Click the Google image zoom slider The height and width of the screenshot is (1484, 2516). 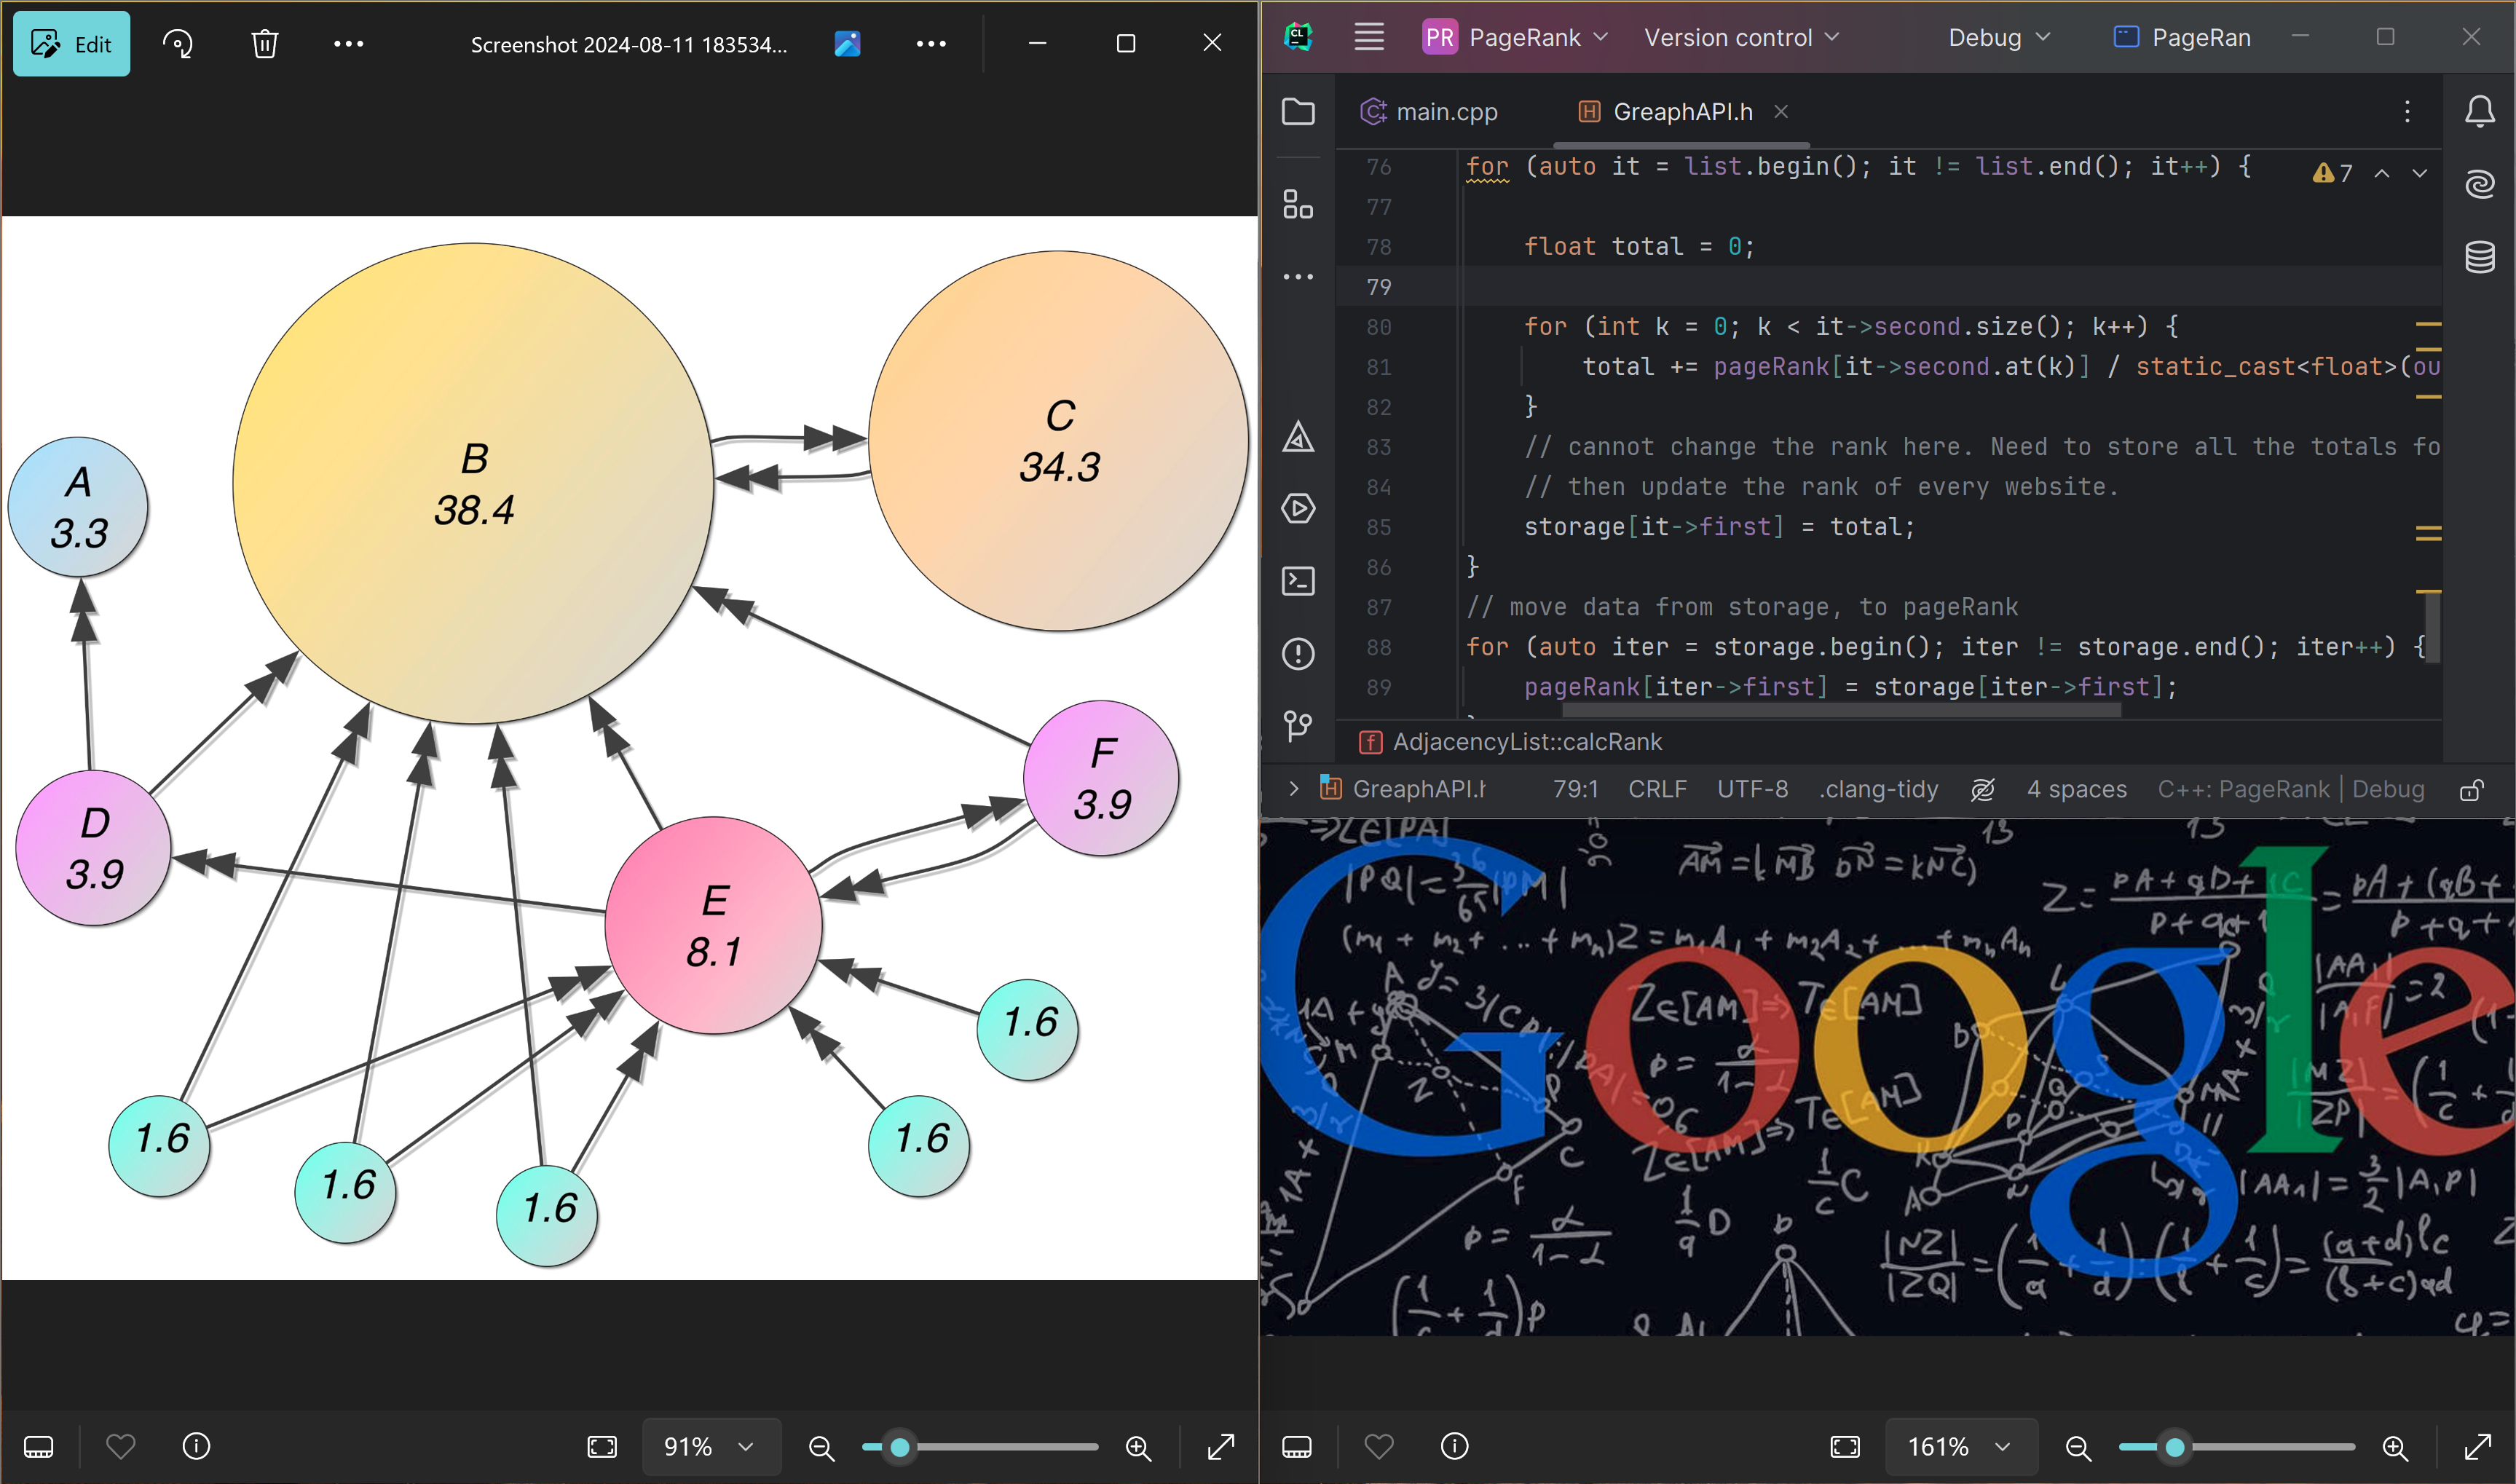pos(2237,1447)
